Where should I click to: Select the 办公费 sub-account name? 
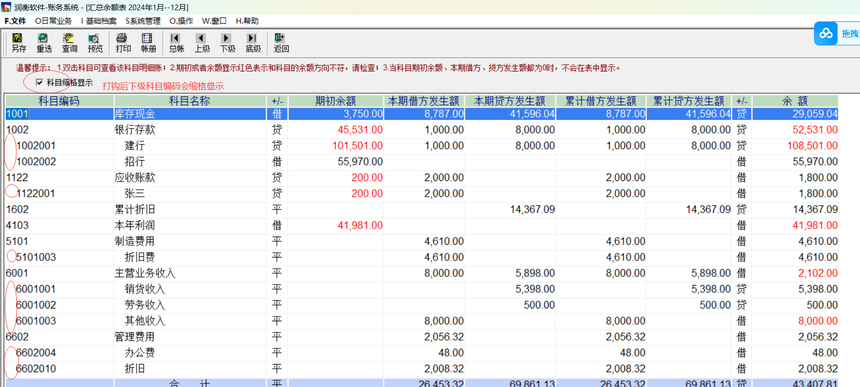[140, 352]
